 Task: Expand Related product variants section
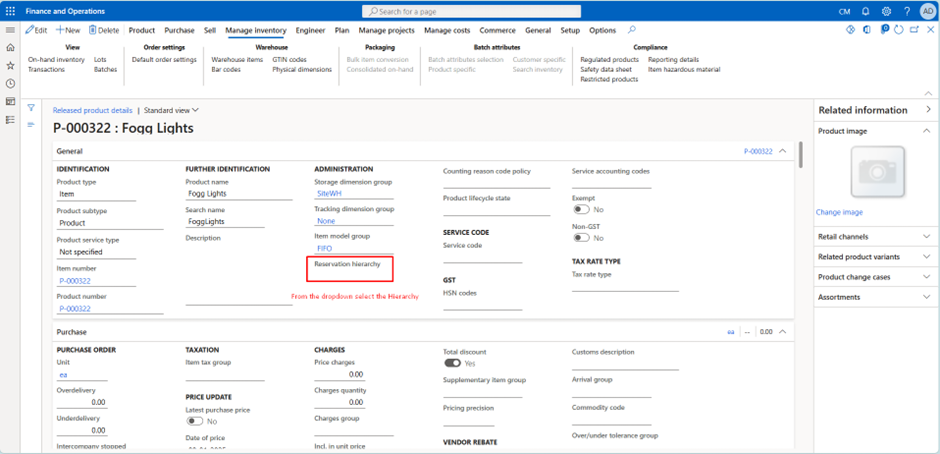tap(927, 257)
